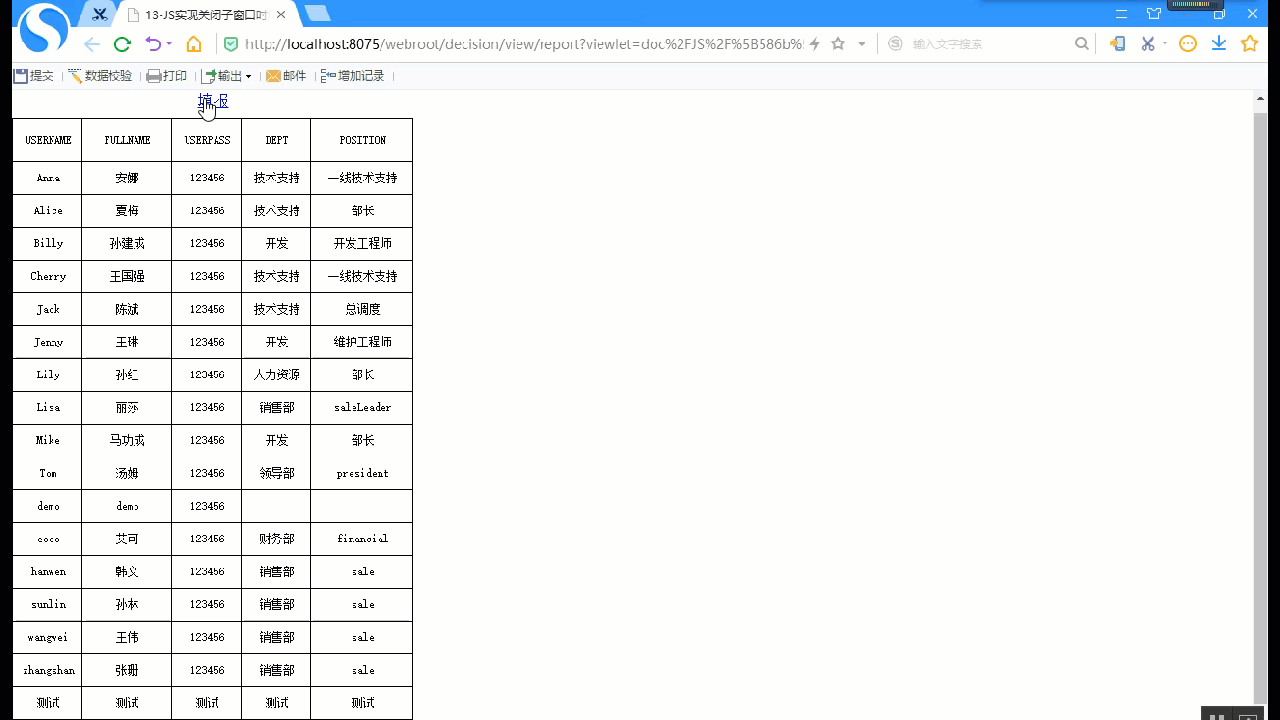Click 人力资源 department cell
Screen dimensions: 1280x720
click(277, 375)
